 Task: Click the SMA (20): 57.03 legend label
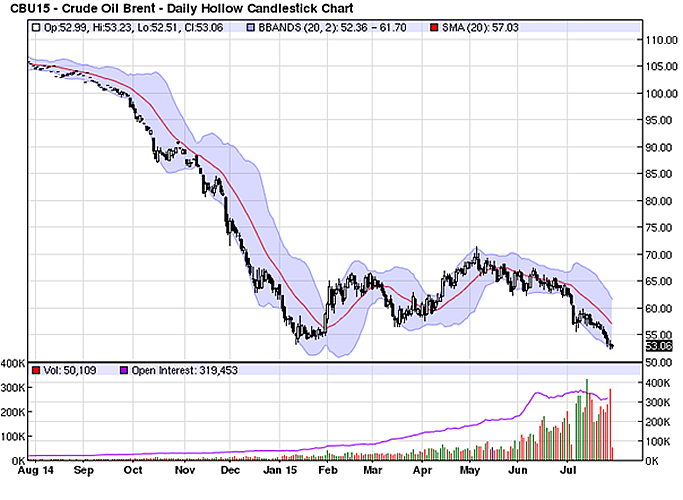[457, 28]
